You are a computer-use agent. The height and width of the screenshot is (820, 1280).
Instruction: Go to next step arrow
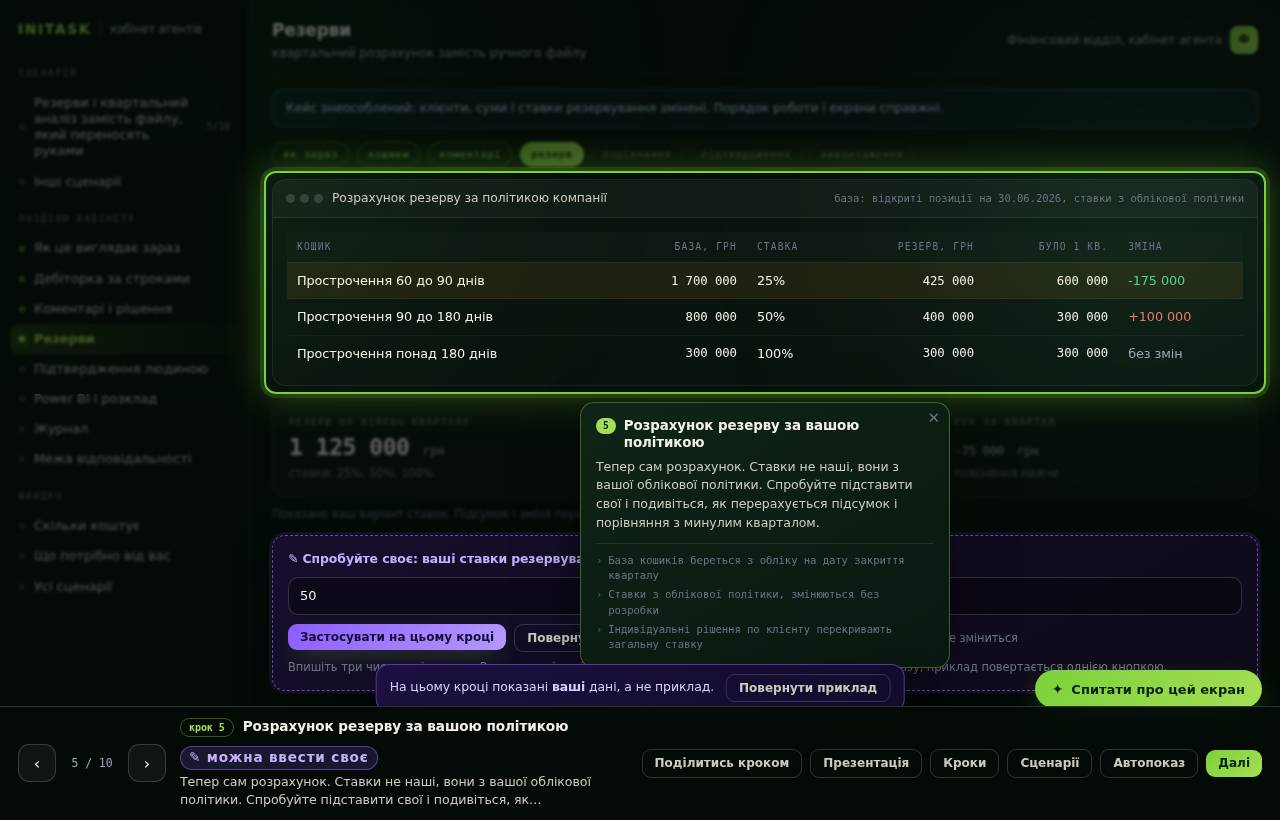click(147, 763)
